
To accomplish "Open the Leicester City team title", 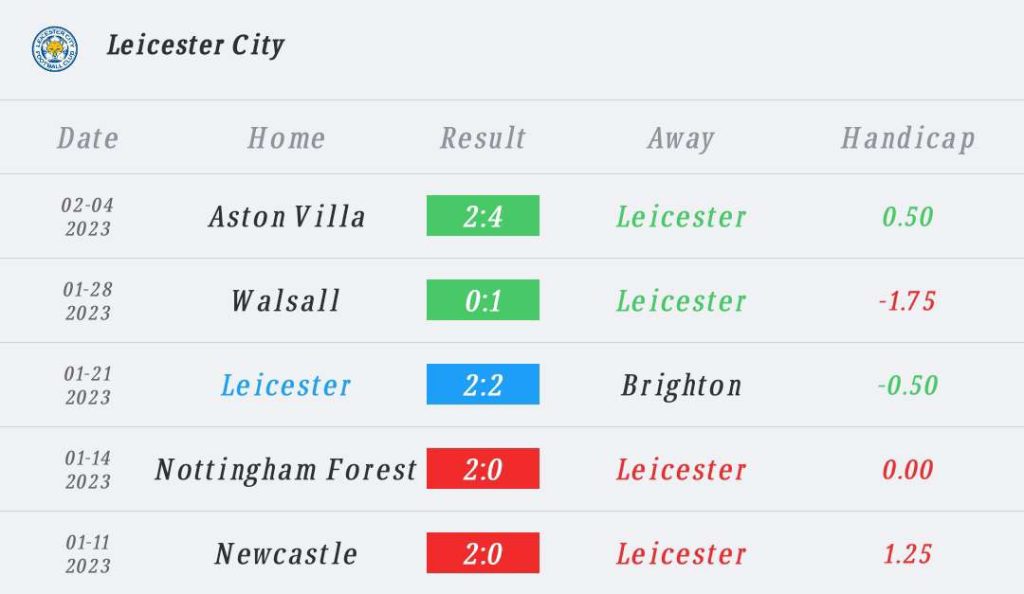I will (196, 45).
